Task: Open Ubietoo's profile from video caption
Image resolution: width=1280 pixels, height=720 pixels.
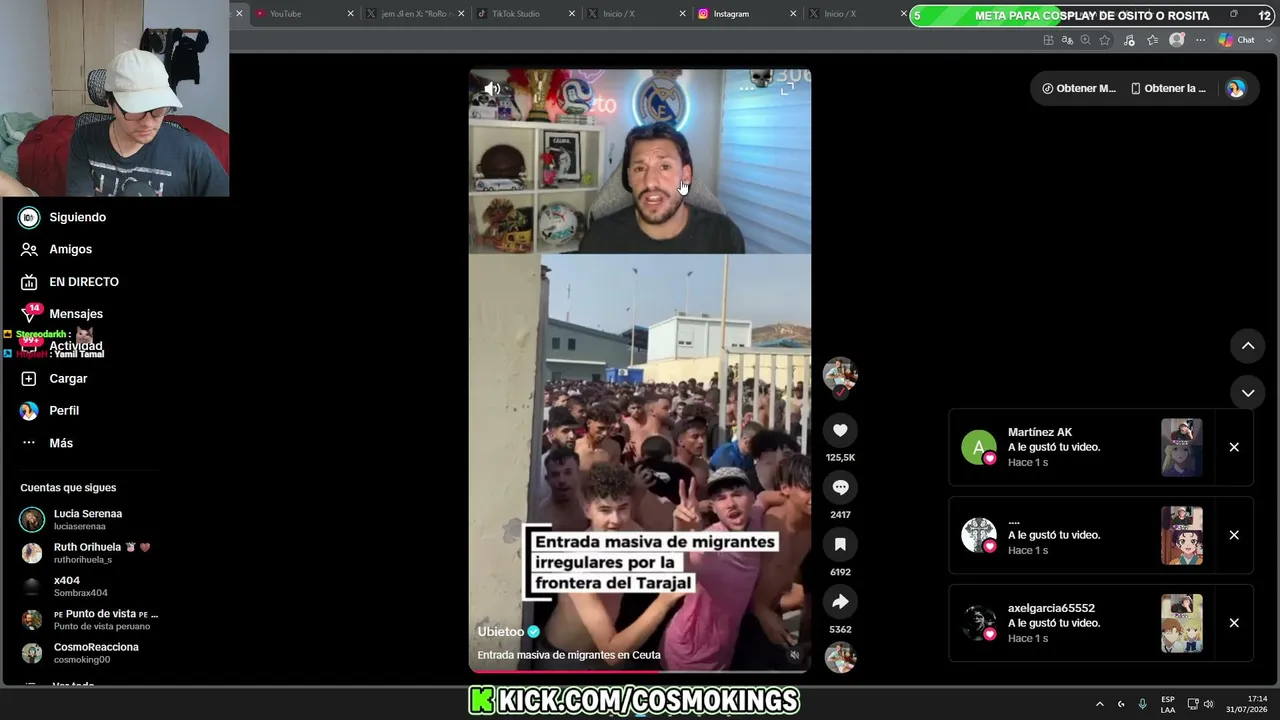Action: click(x=501, y=632)
